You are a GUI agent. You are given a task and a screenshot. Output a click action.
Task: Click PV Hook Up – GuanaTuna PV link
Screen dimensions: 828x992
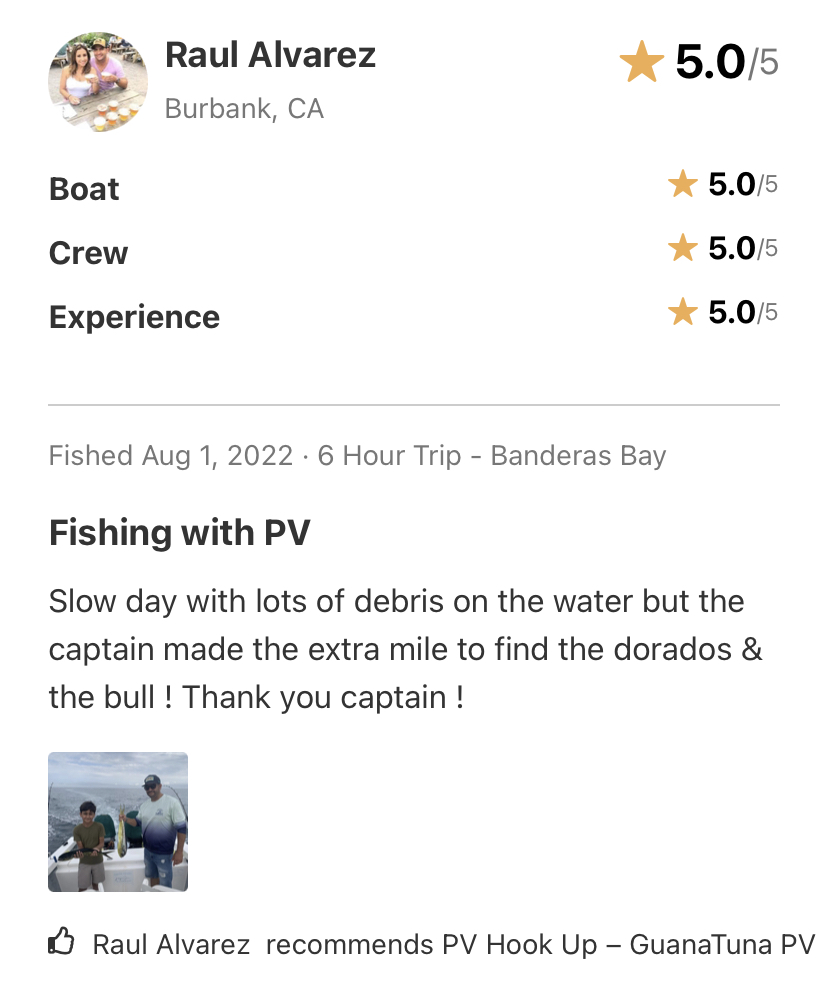tap(628, 945)
